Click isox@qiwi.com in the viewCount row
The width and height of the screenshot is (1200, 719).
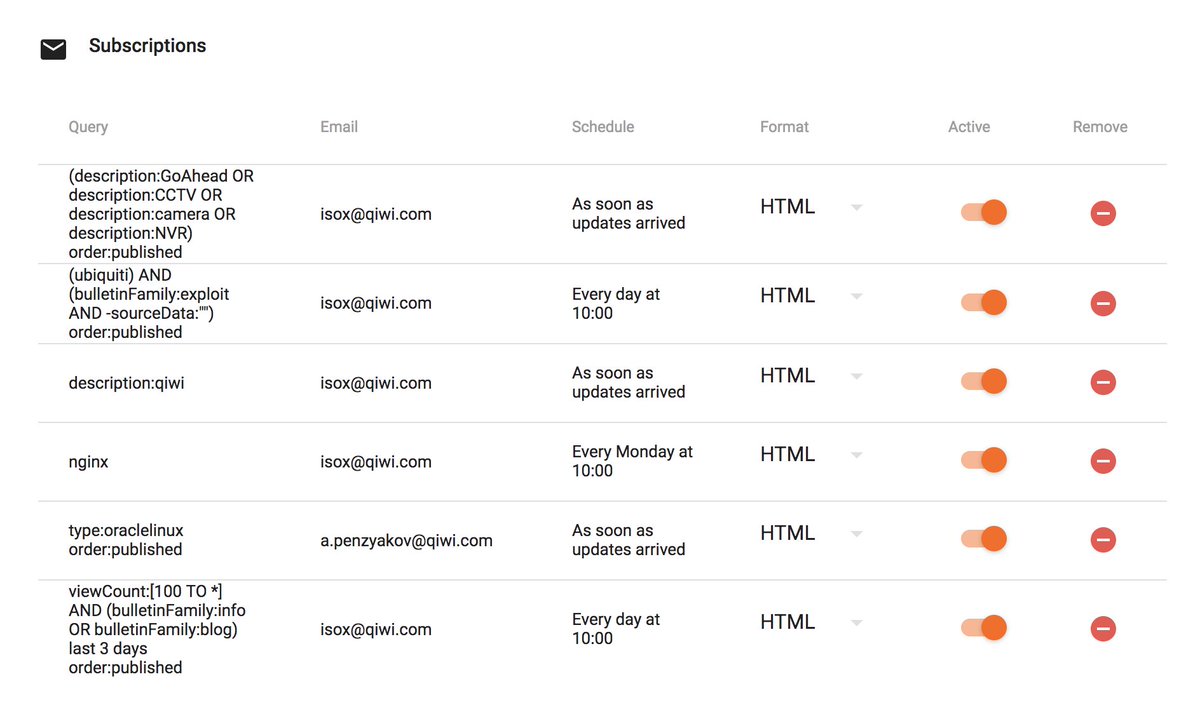[376, 630]
